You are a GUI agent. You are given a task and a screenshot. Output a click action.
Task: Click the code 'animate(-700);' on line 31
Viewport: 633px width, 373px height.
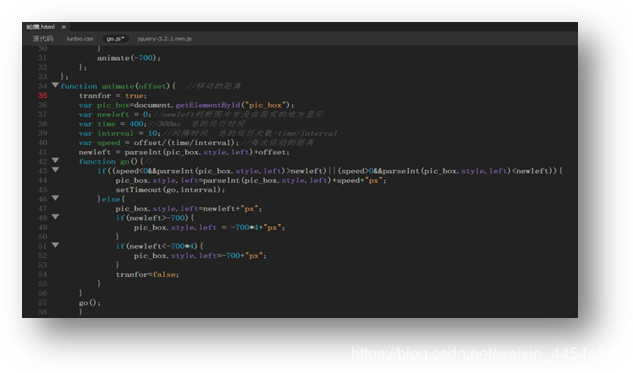(x=129, y=58)
